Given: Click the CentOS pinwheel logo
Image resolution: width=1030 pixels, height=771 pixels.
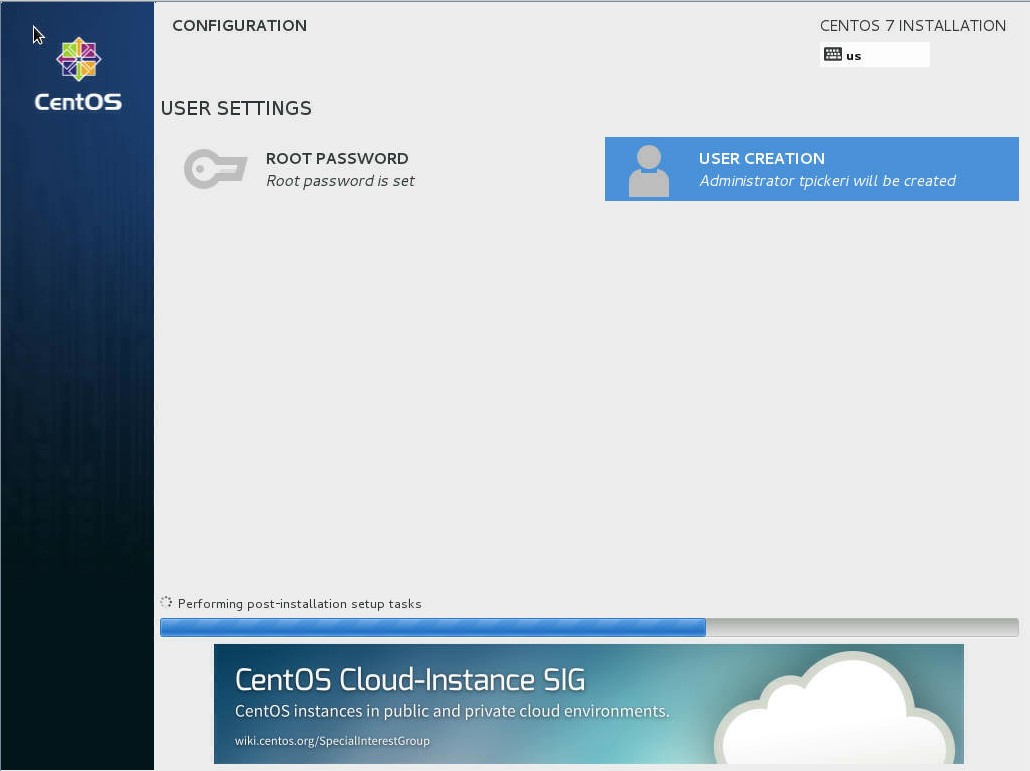Looking at the screenshot, I should point(78,59).
